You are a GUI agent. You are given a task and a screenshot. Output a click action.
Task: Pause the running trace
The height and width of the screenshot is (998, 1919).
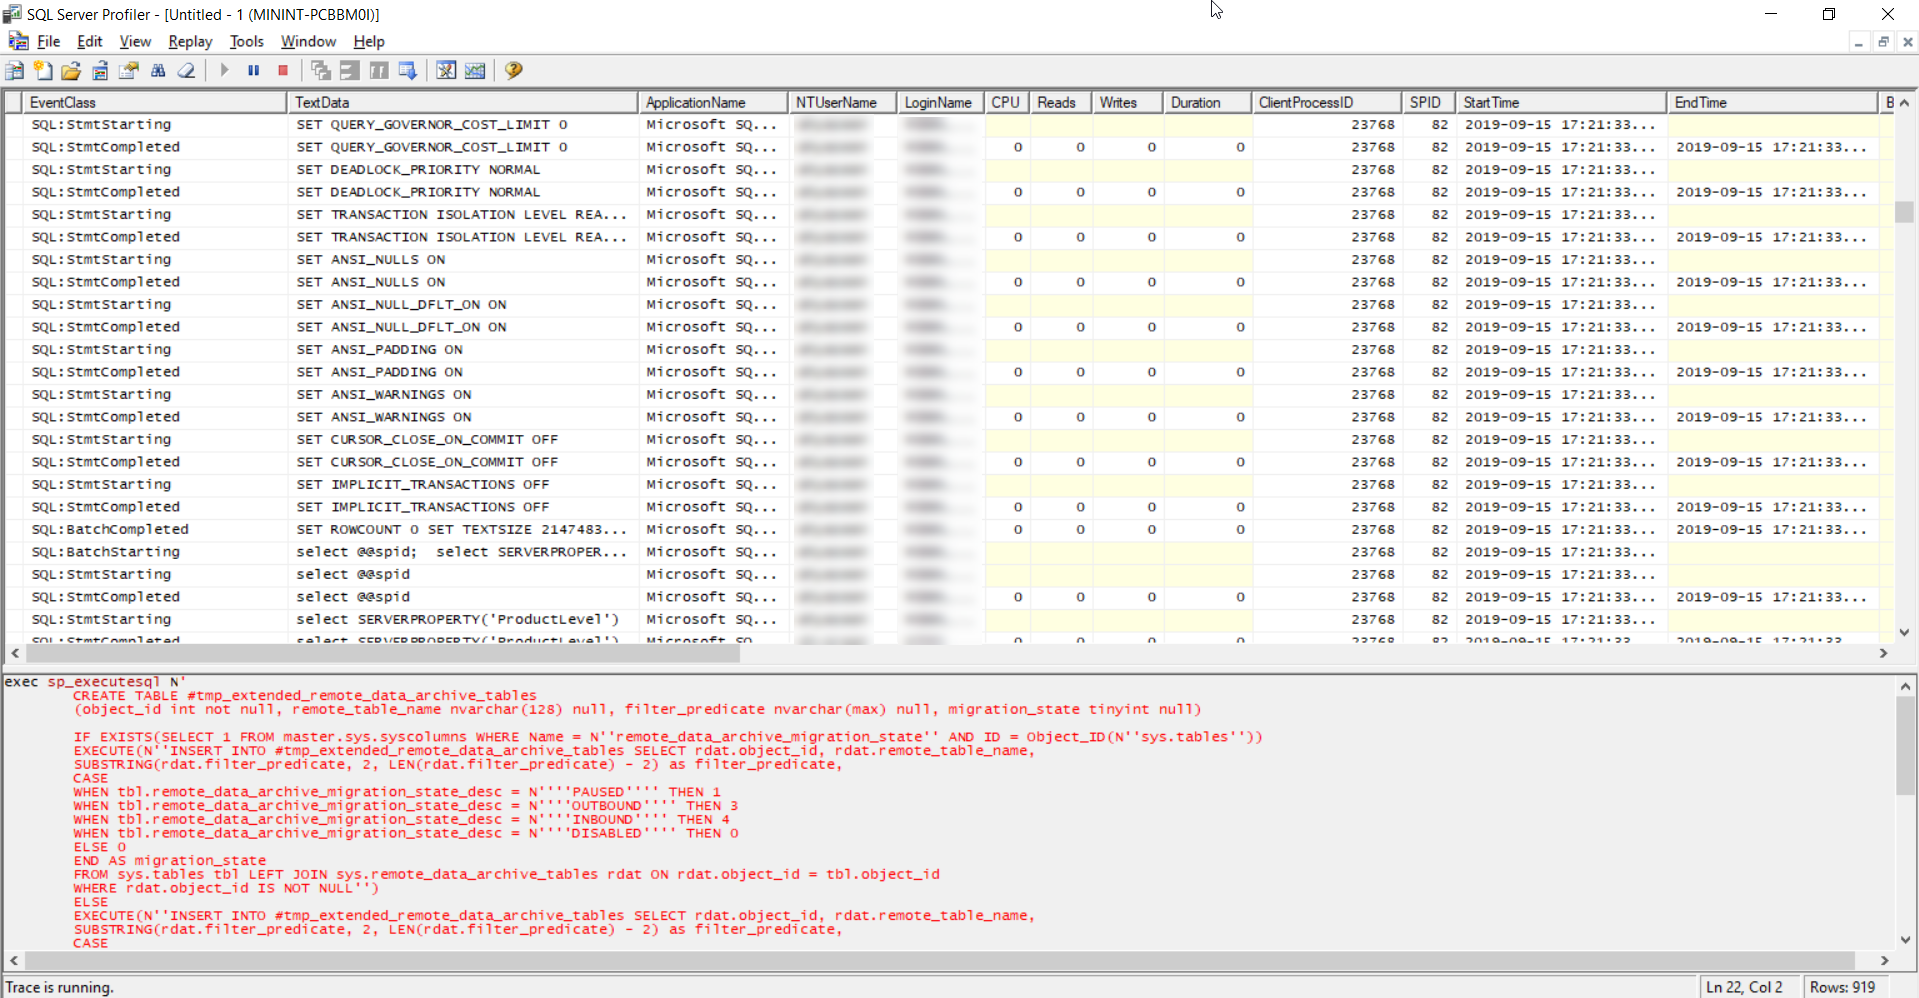tap(253, 70)
